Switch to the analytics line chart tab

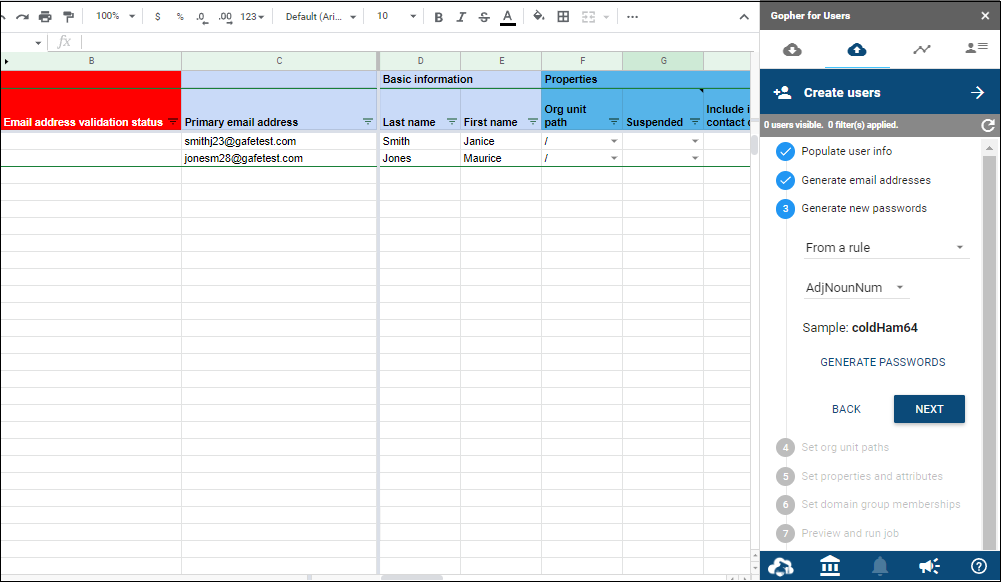point(921,49)
